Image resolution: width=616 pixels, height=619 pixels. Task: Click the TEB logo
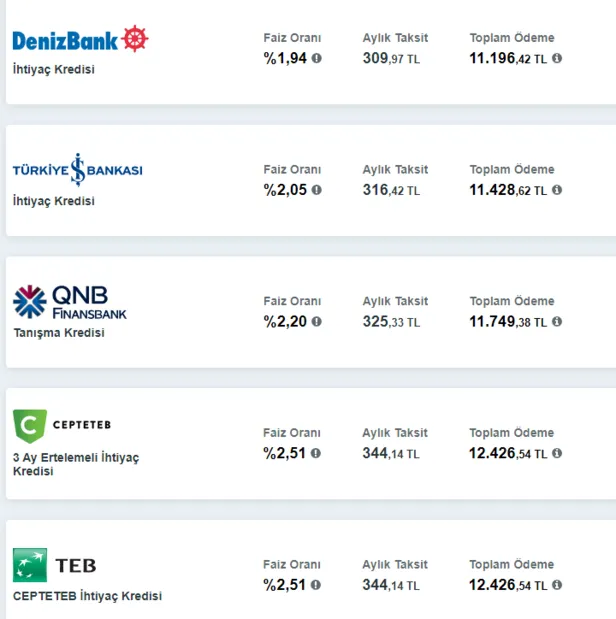tap(55, 565)
